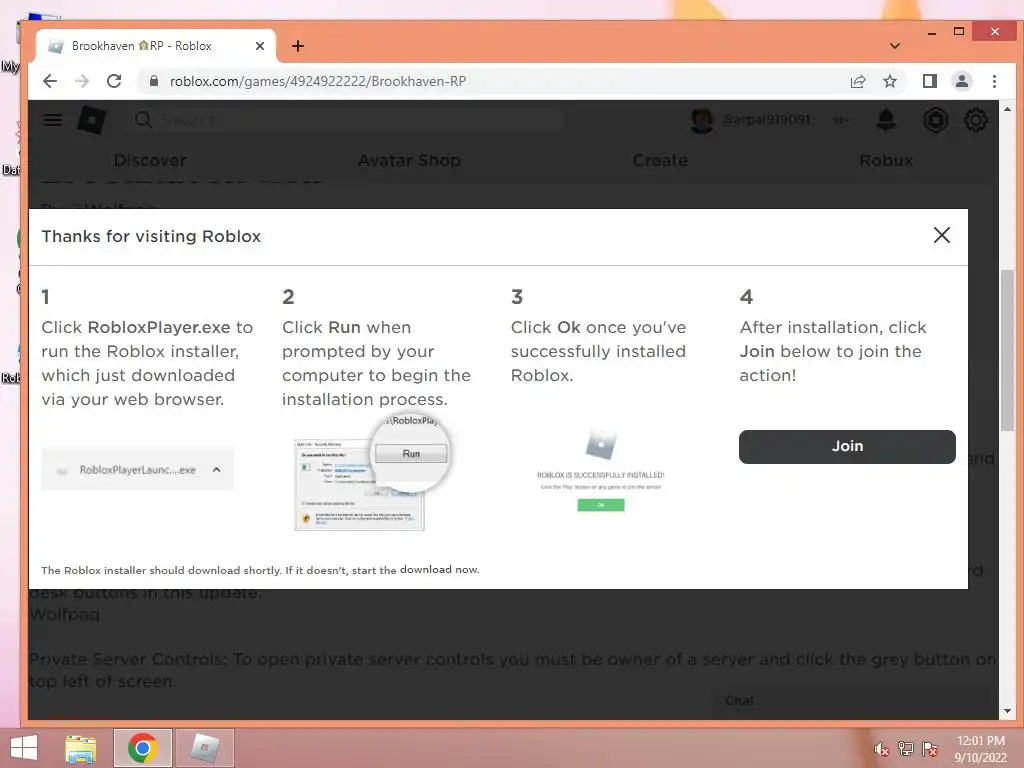1024x768 pixels.
Task: Open Chrome three-dot menu
Action: pyautogui.click(x=994, y=81)
